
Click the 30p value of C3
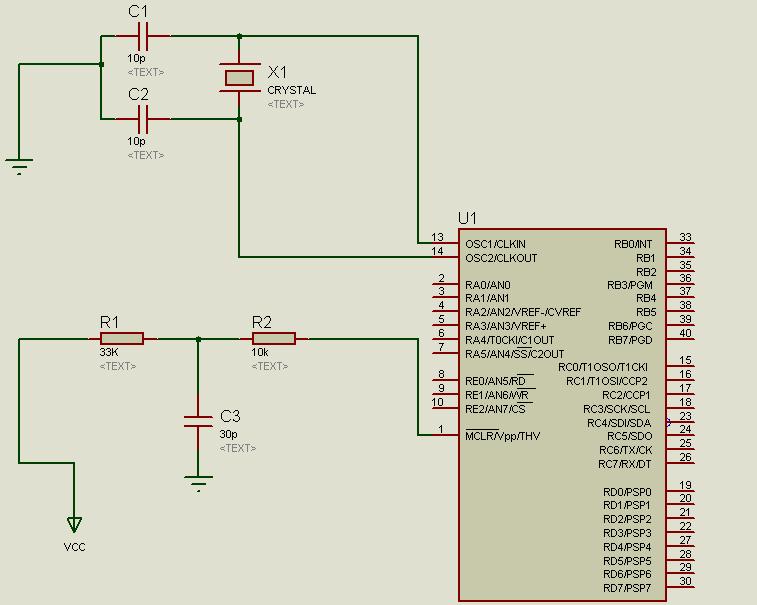tap(228, 434)
